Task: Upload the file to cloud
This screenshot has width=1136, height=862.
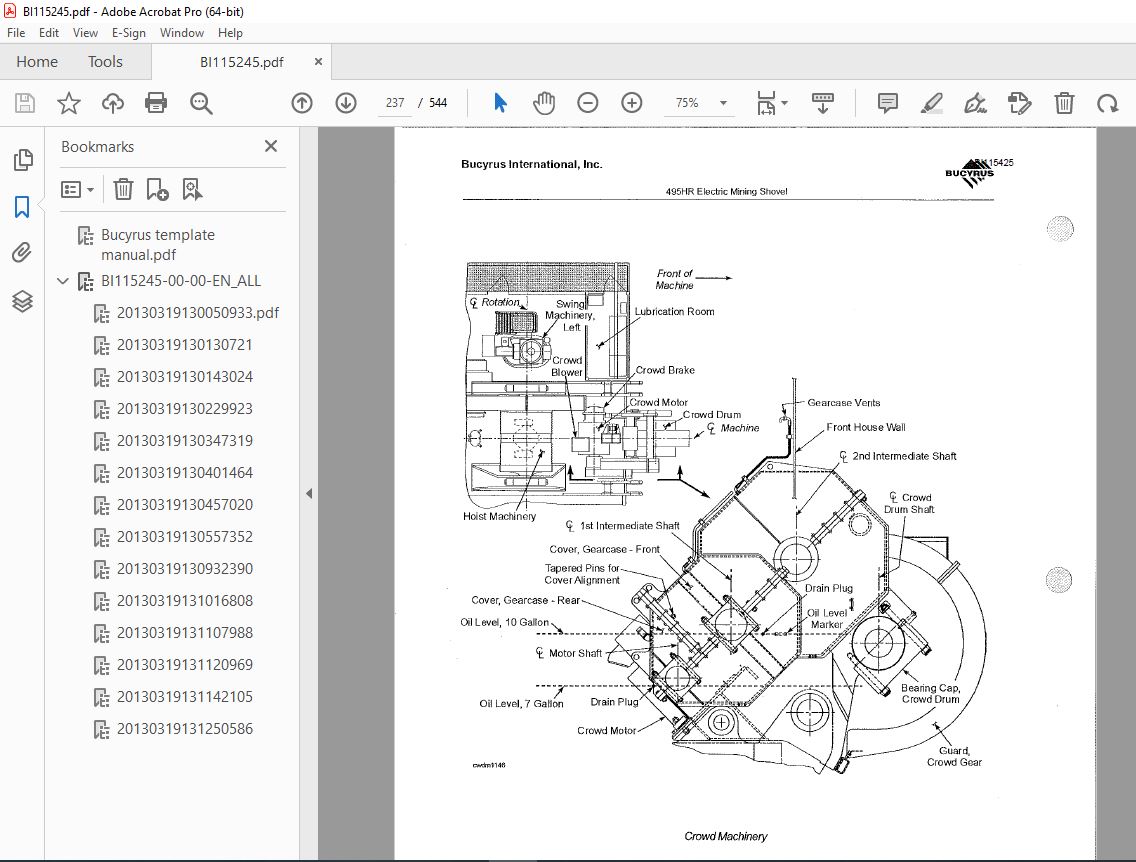Action: [112, 103]
